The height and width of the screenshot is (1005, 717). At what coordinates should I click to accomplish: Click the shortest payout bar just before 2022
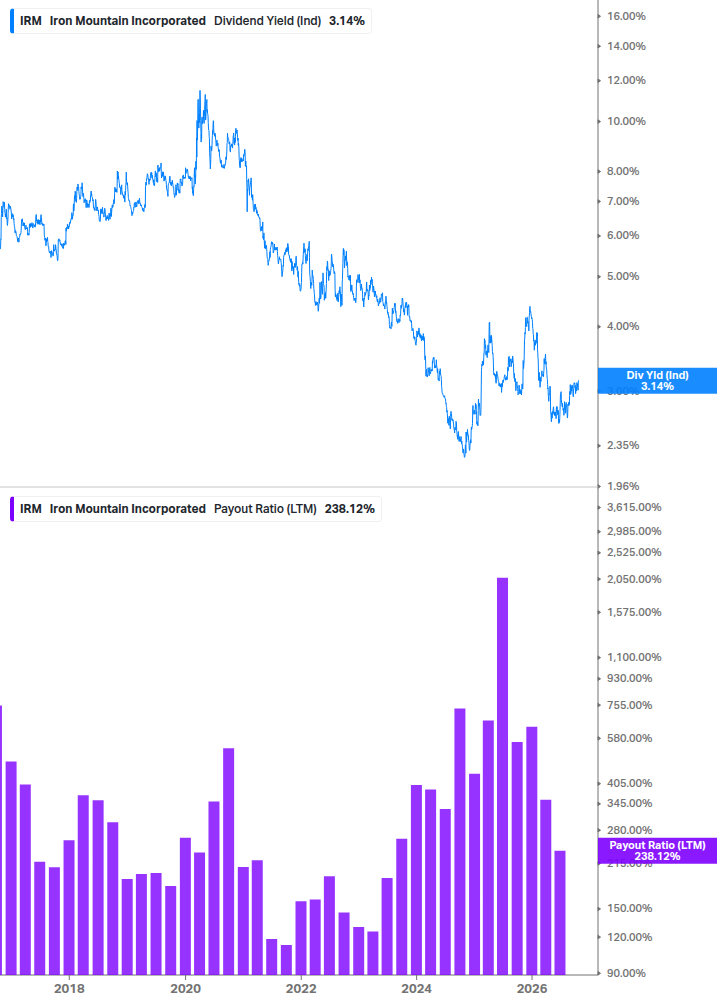[x=286, y=959]
